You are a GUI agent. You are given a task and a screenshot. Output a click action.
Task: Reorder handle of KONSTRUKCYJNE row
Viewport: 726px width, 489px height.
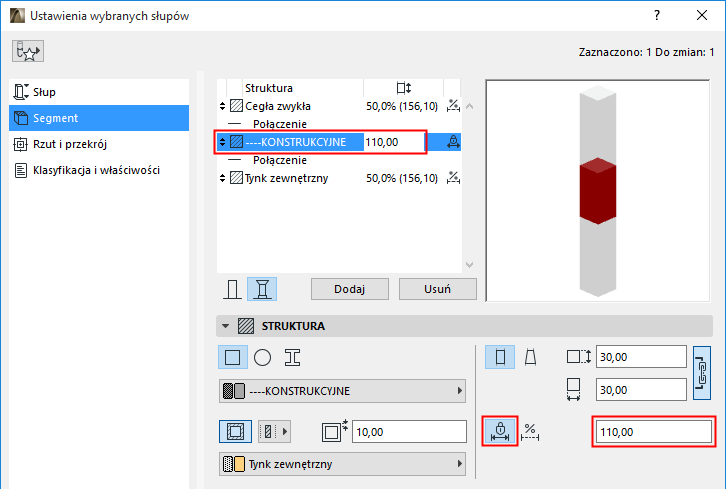(222, 142)
